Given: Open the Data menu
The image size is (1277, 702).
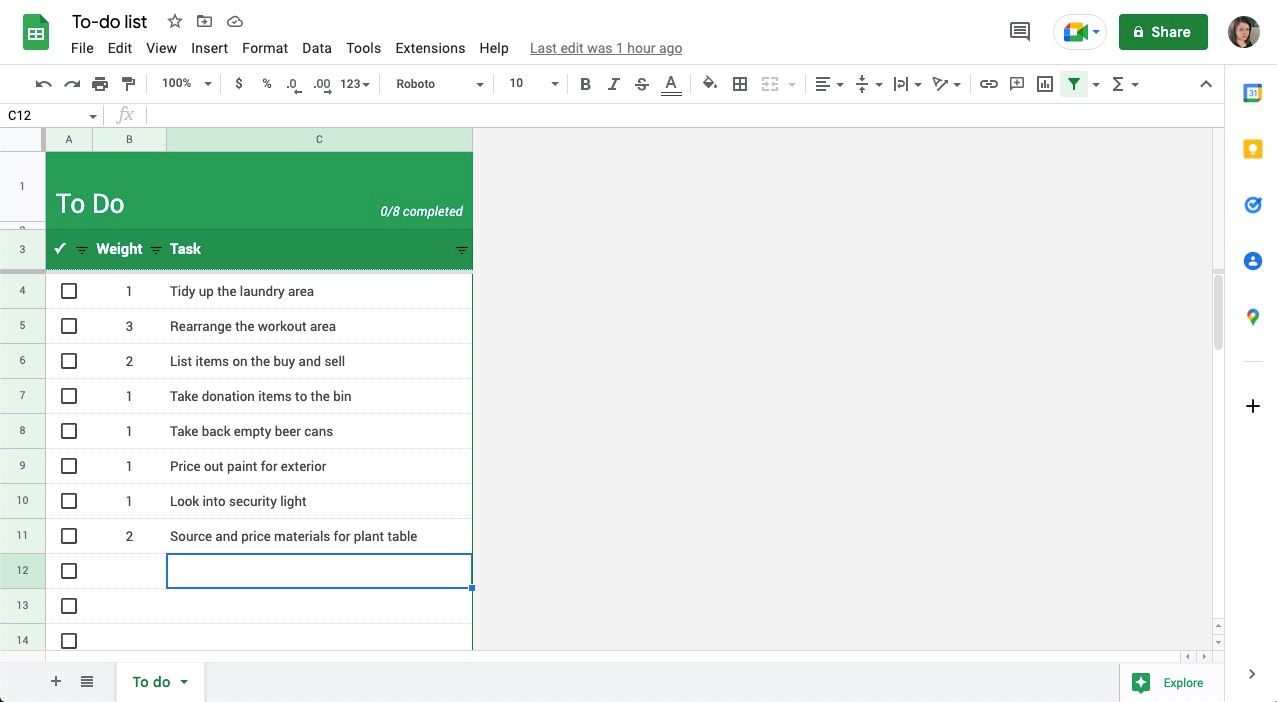Looking at the screenshot, I should pyautogui.click(x=317, y=48).
